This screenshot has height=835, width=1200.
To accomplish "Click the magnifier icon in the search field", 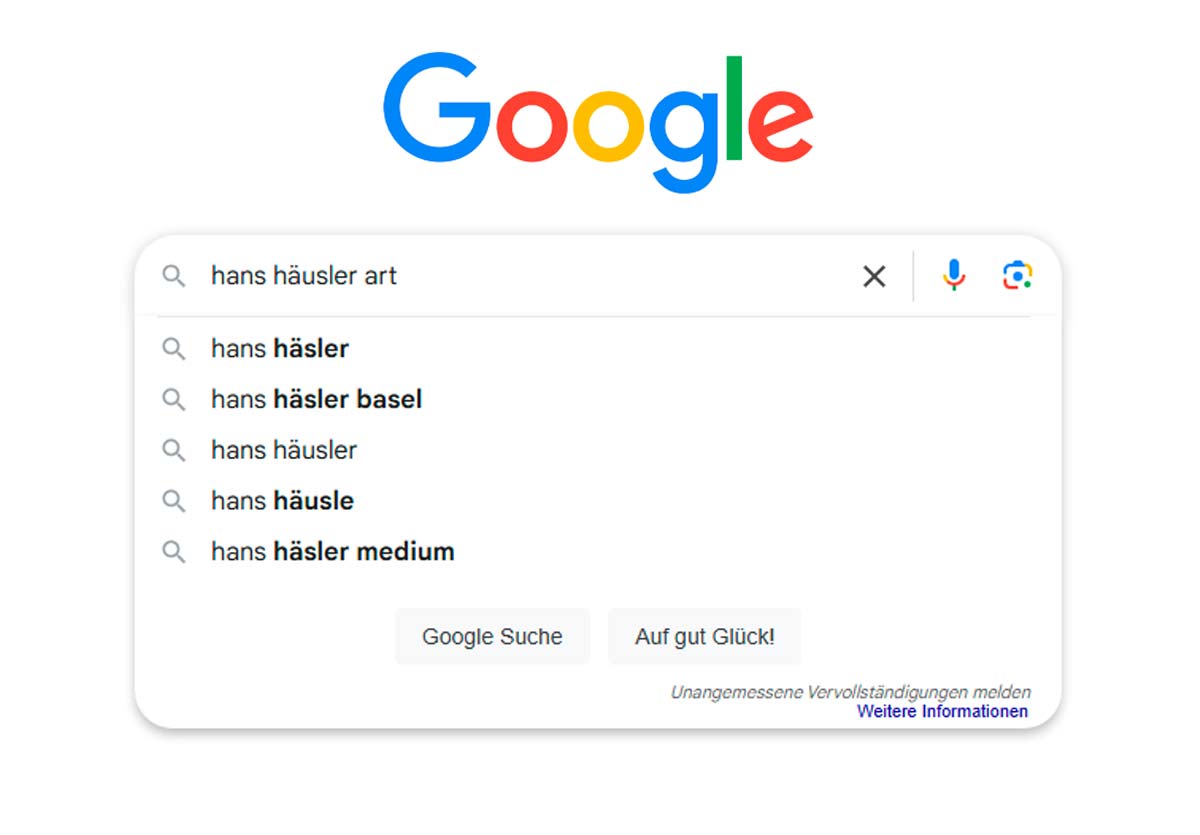I will (x=174, y=276).
